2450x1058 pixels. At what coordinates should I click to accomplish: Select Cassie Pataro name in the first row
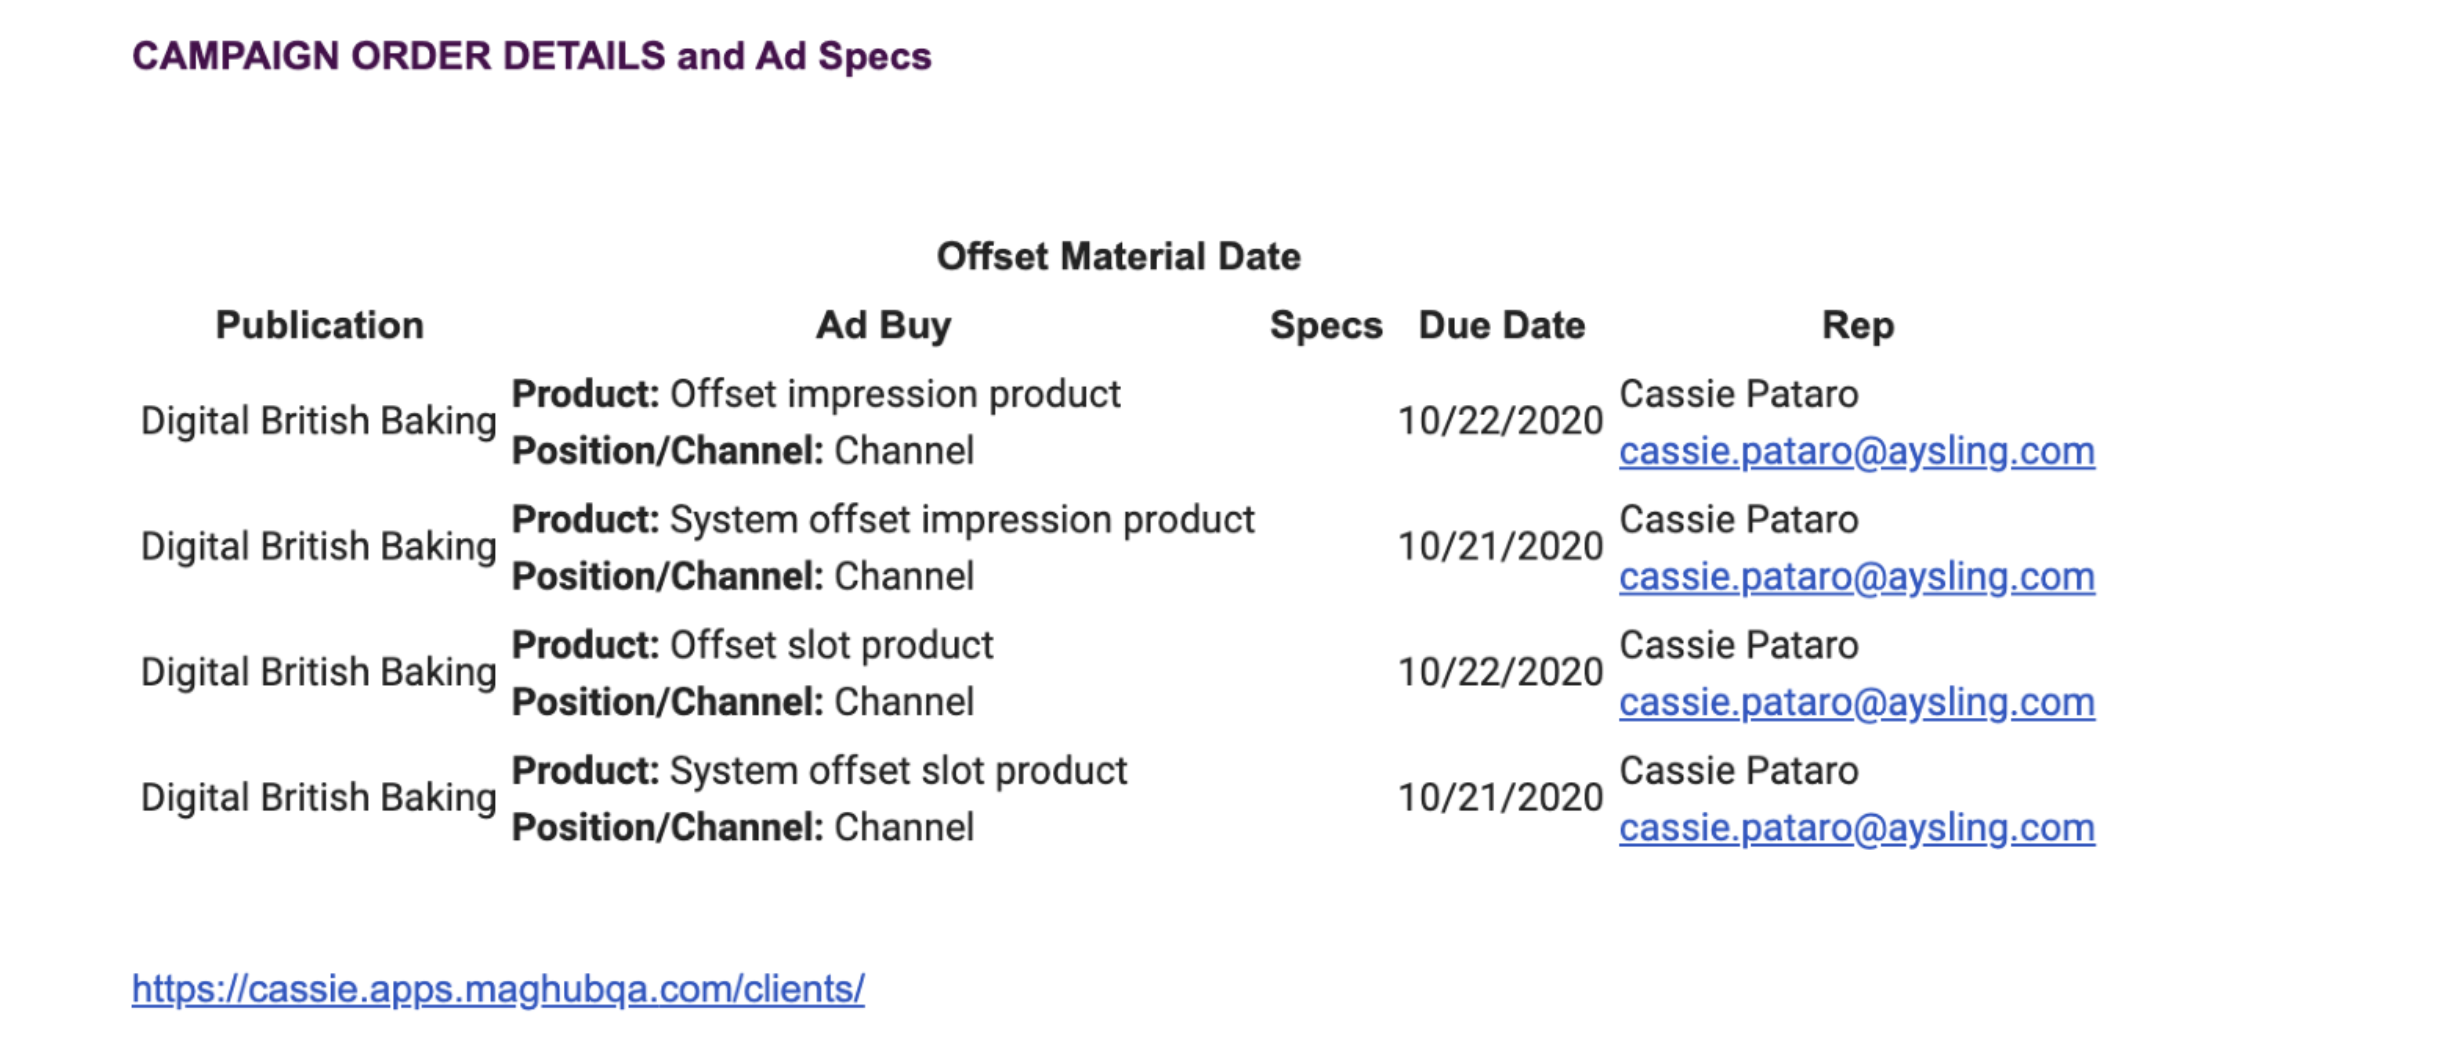click(x=1738, y=395)
